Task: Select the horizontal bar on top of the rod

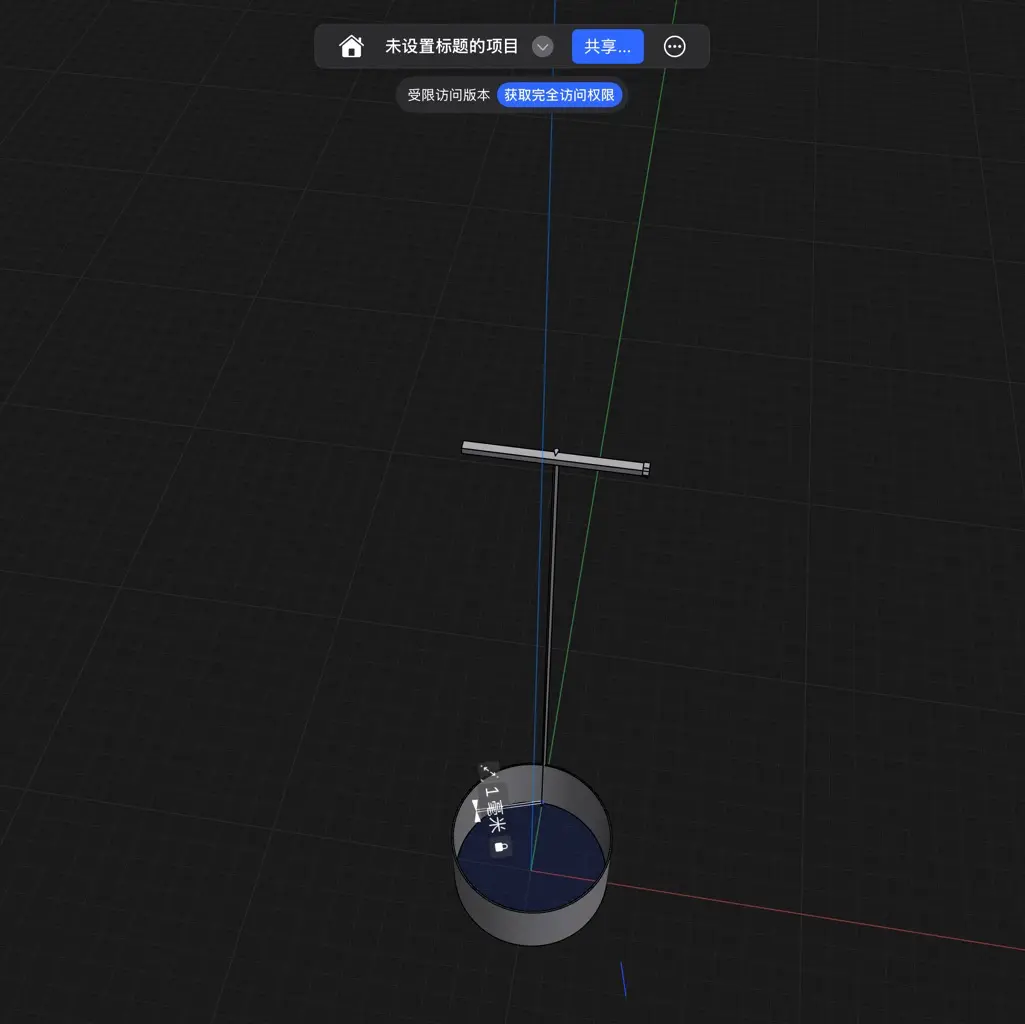Action: [x=556, y=458]
